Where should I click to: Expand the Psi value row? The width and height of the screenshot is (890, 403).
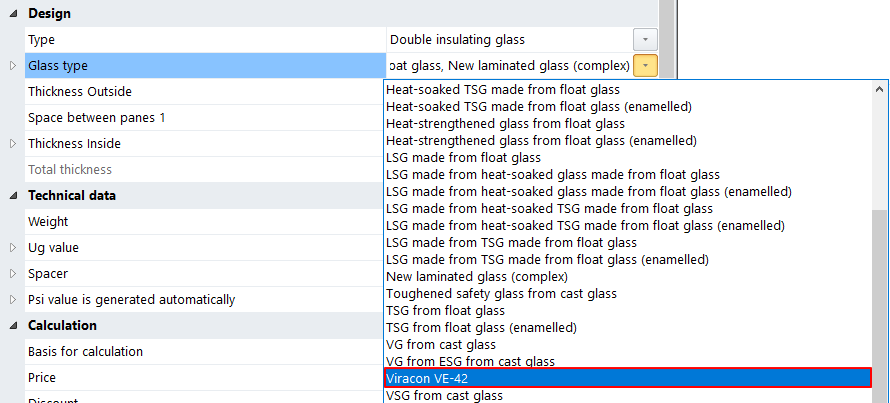[13, 300]
